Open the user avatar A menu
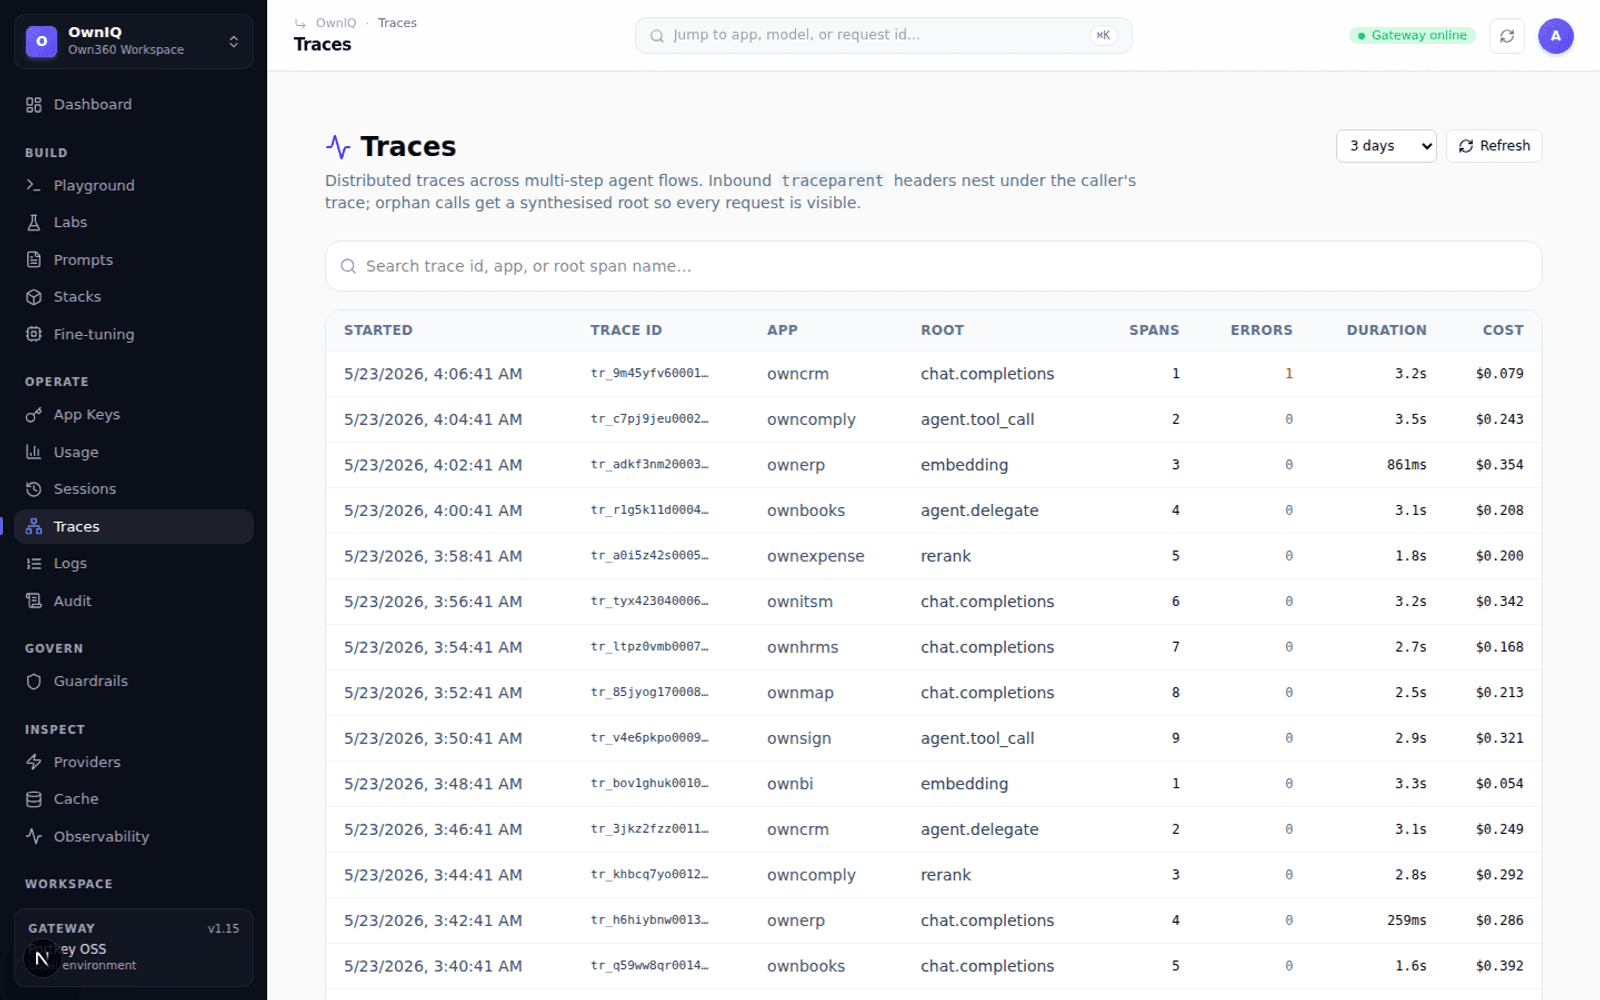This screenshot has height=1000, width=1600. click(x=1555, y=36)
